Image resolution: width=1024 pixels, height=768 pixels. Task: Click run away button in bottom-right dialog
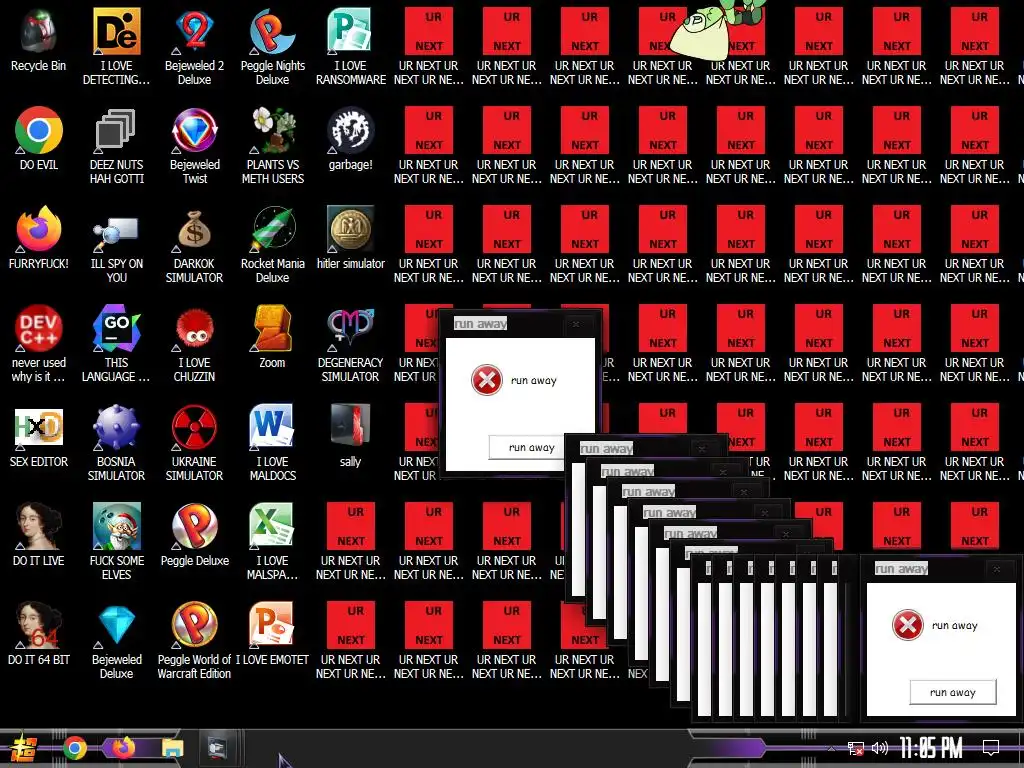953,692
